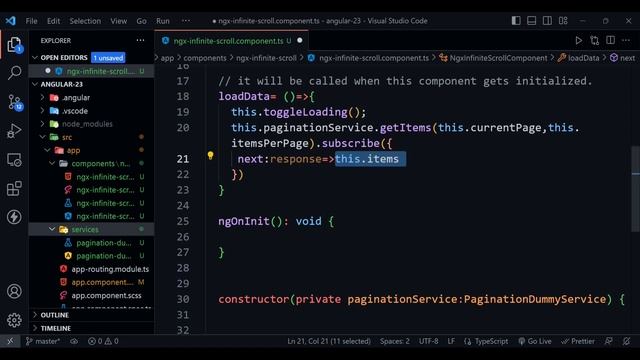Select open editor ngx-infinite-scroll entry
Screen dimensions: 640x360
(92, 71)
